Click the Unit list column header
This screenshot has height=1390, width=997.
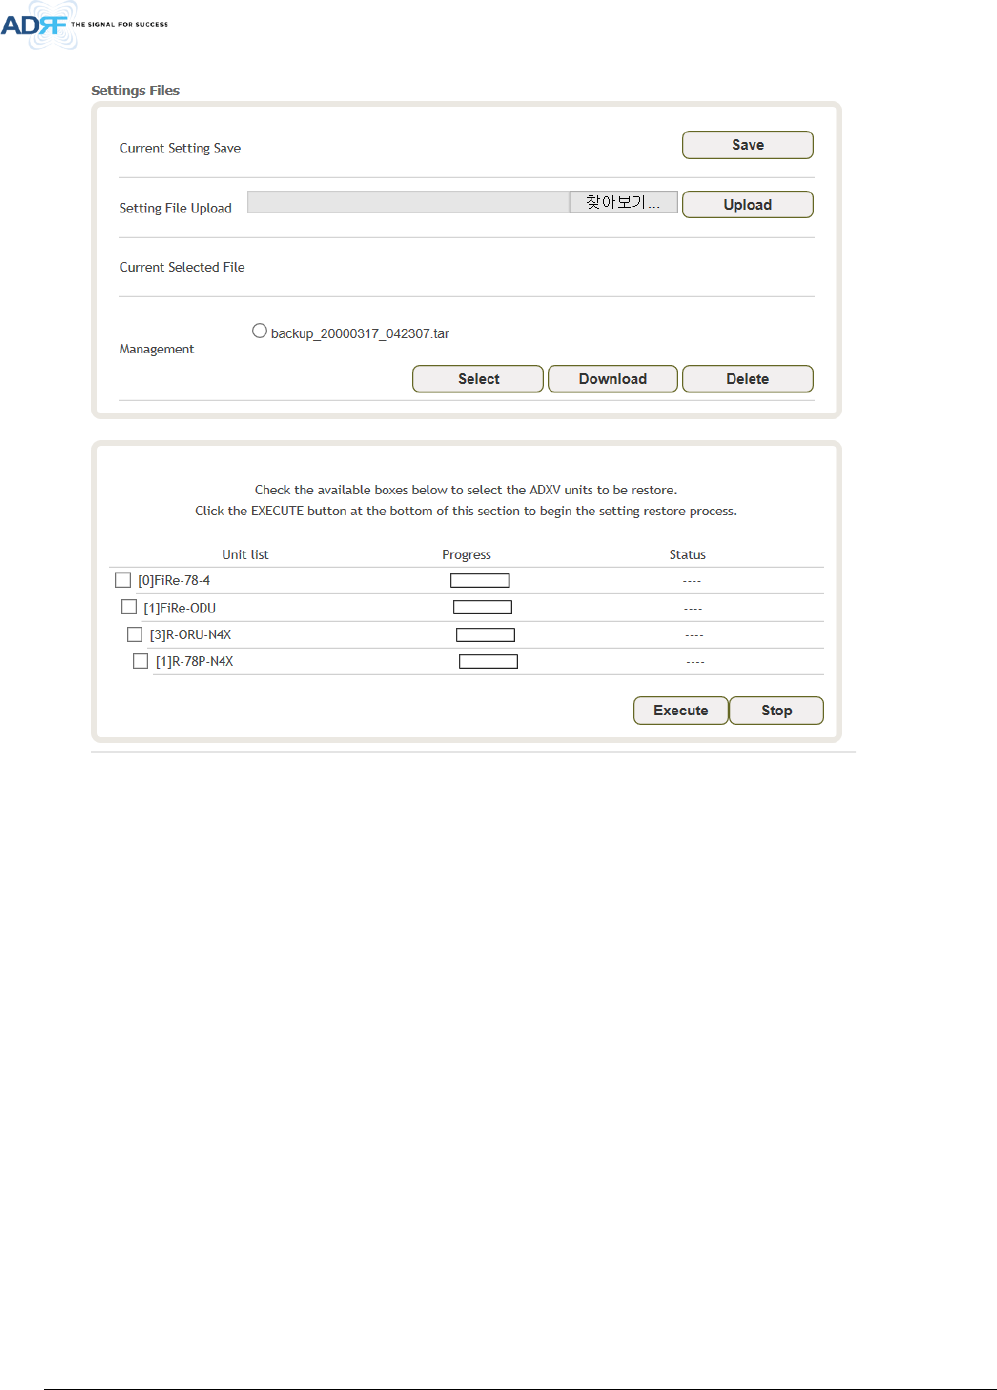coord(245,555)
